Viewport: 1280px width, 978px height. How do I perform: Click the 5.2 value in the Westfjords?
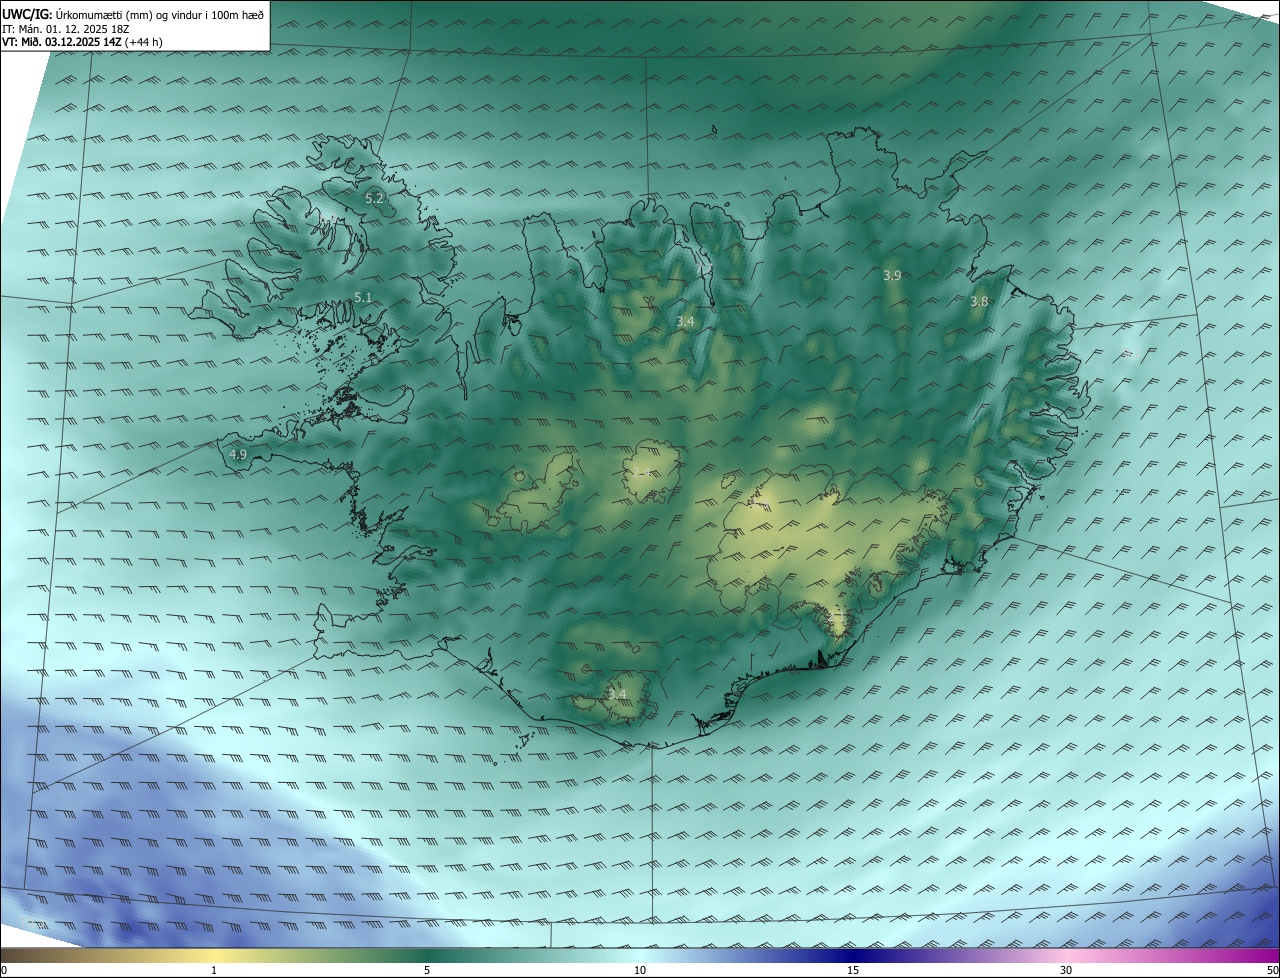(x=374, y=199)
